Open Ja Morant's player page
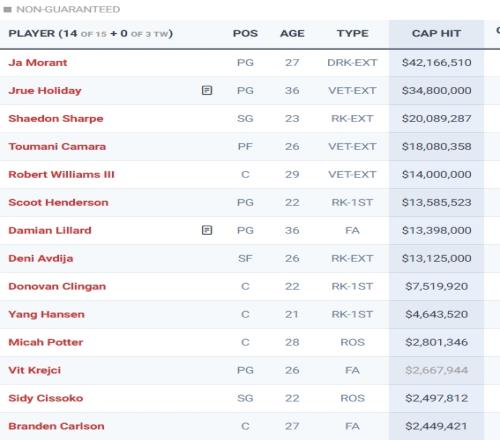500x440 pixels. [38, 62]
